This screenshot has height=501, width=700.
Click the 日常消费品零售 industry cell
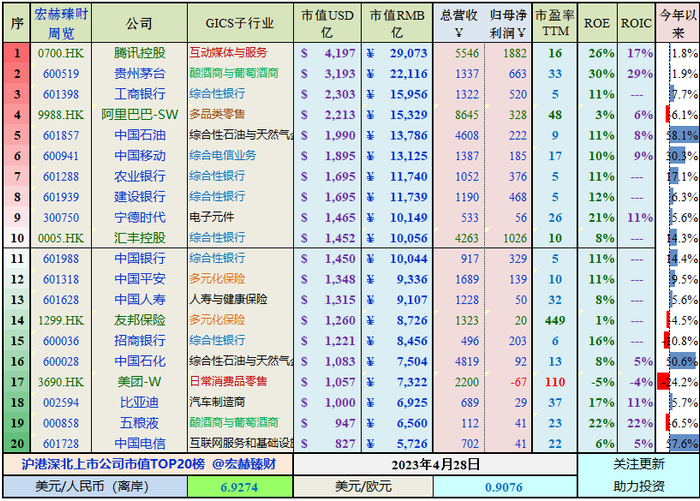click(240, 382)
